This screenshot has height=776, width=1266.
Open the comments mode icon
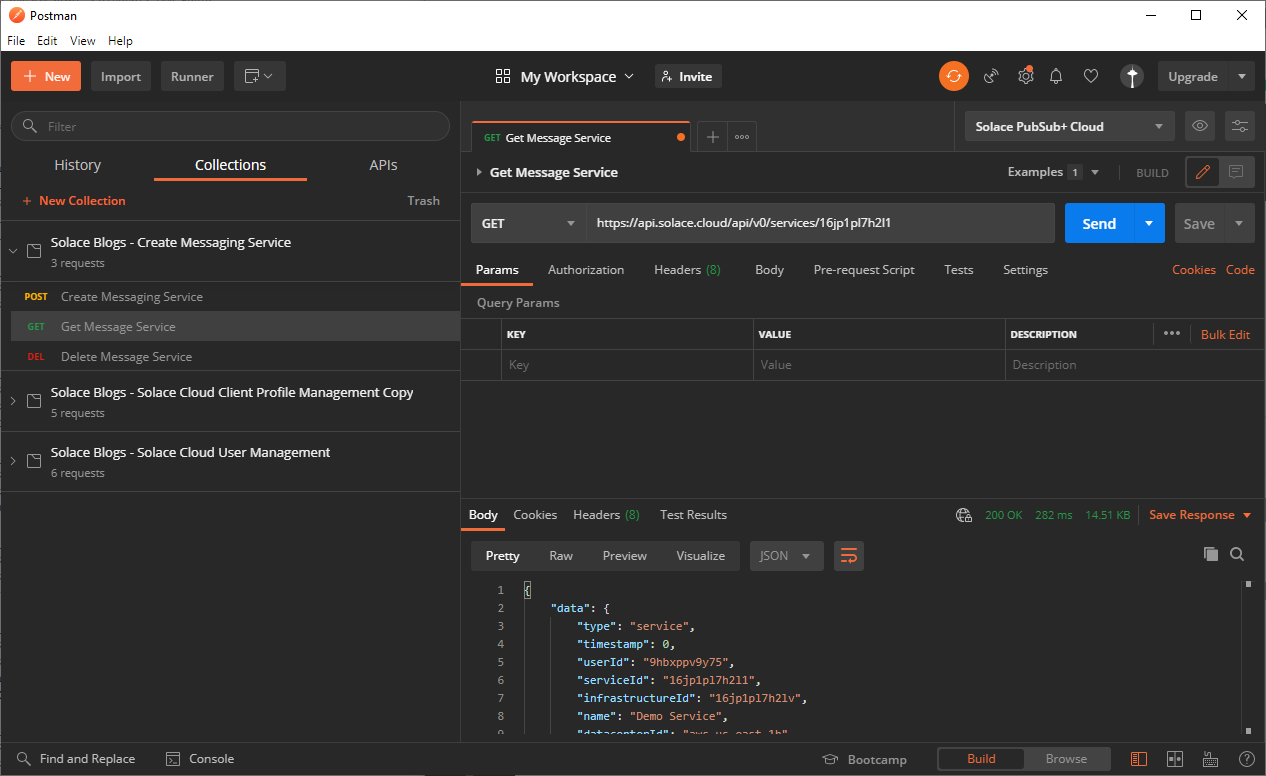point(1236,172)
